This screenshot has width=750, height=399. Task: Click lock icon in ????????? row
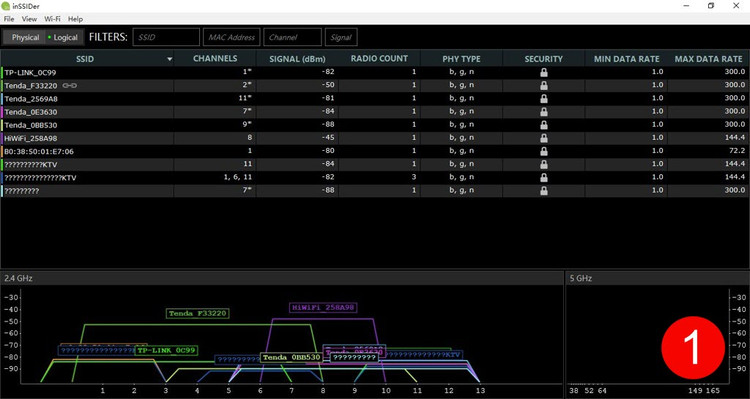[x=544, y=191]
